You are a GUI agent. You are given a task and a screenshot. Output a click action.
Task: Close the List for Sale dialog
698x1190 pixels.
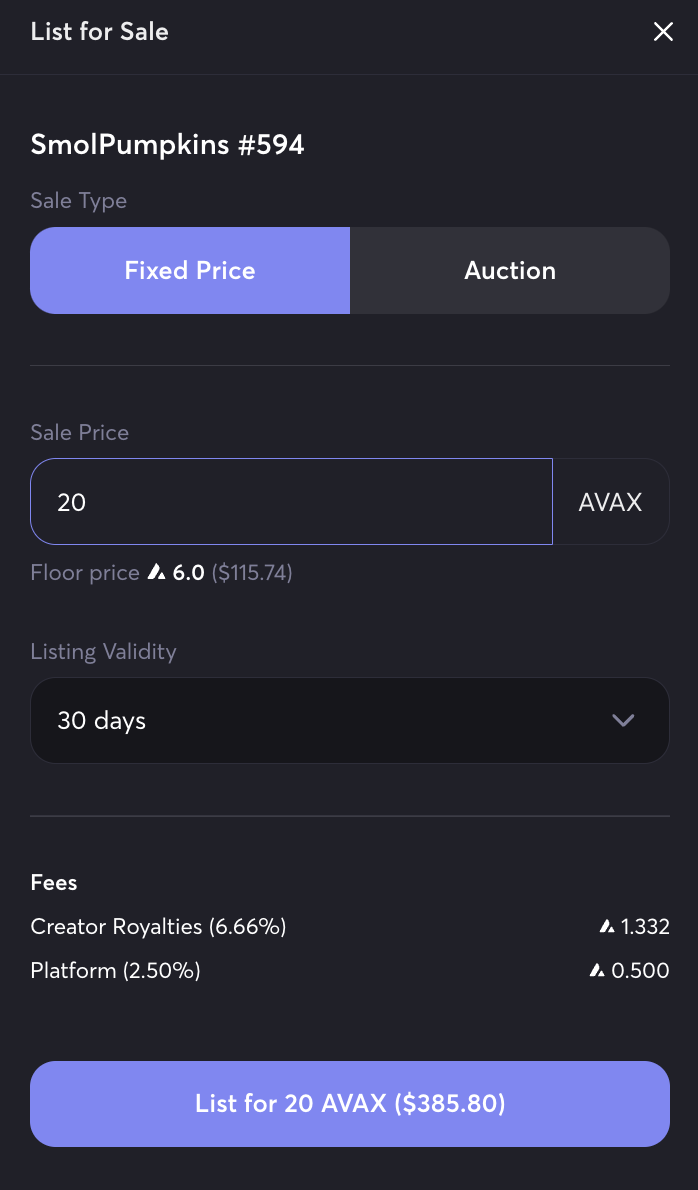pos(663,32)
